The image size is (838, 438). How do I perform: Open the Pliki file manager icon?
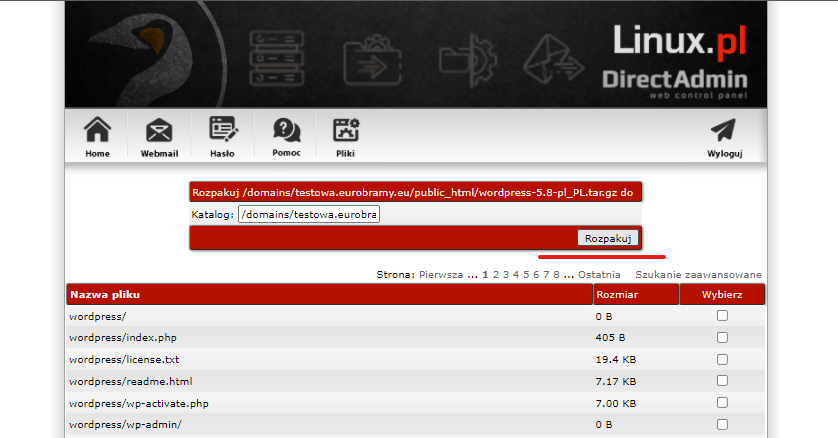346,130
